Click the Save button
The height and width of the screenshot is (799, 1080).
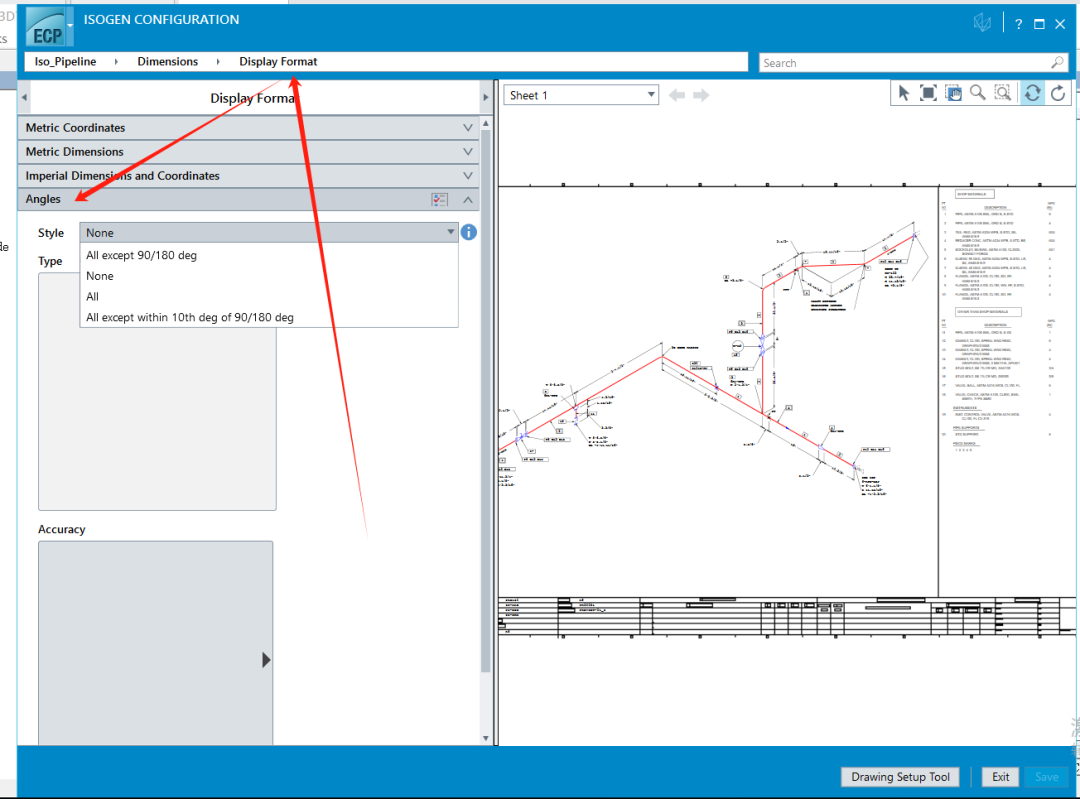pyautogui.click(x=1046, y=777)
